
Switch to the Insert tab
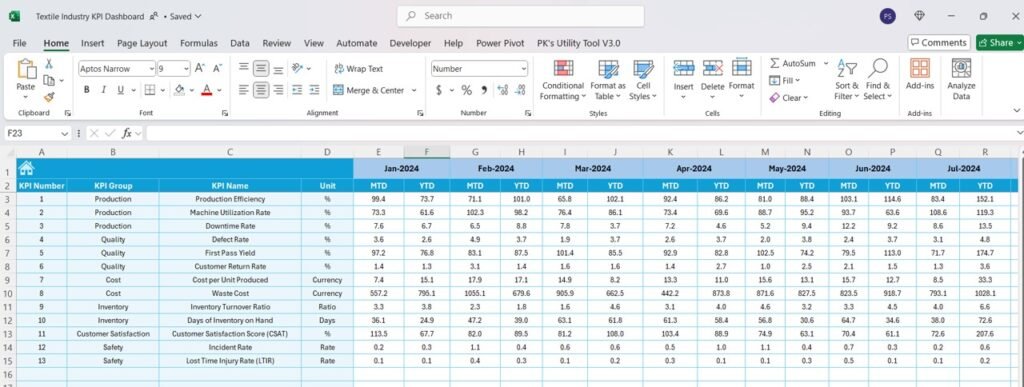tap(93, 43)
